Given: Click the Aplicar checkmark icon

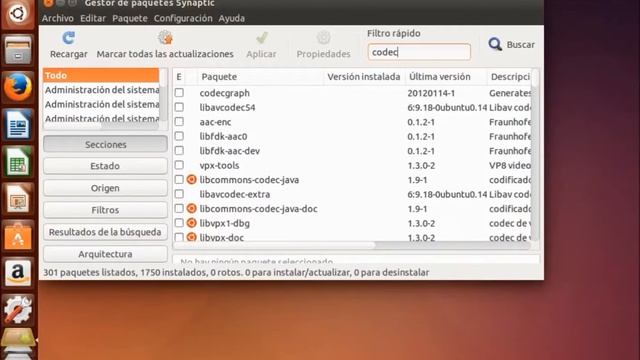Looking at the screenshot, I should point(262,38).
